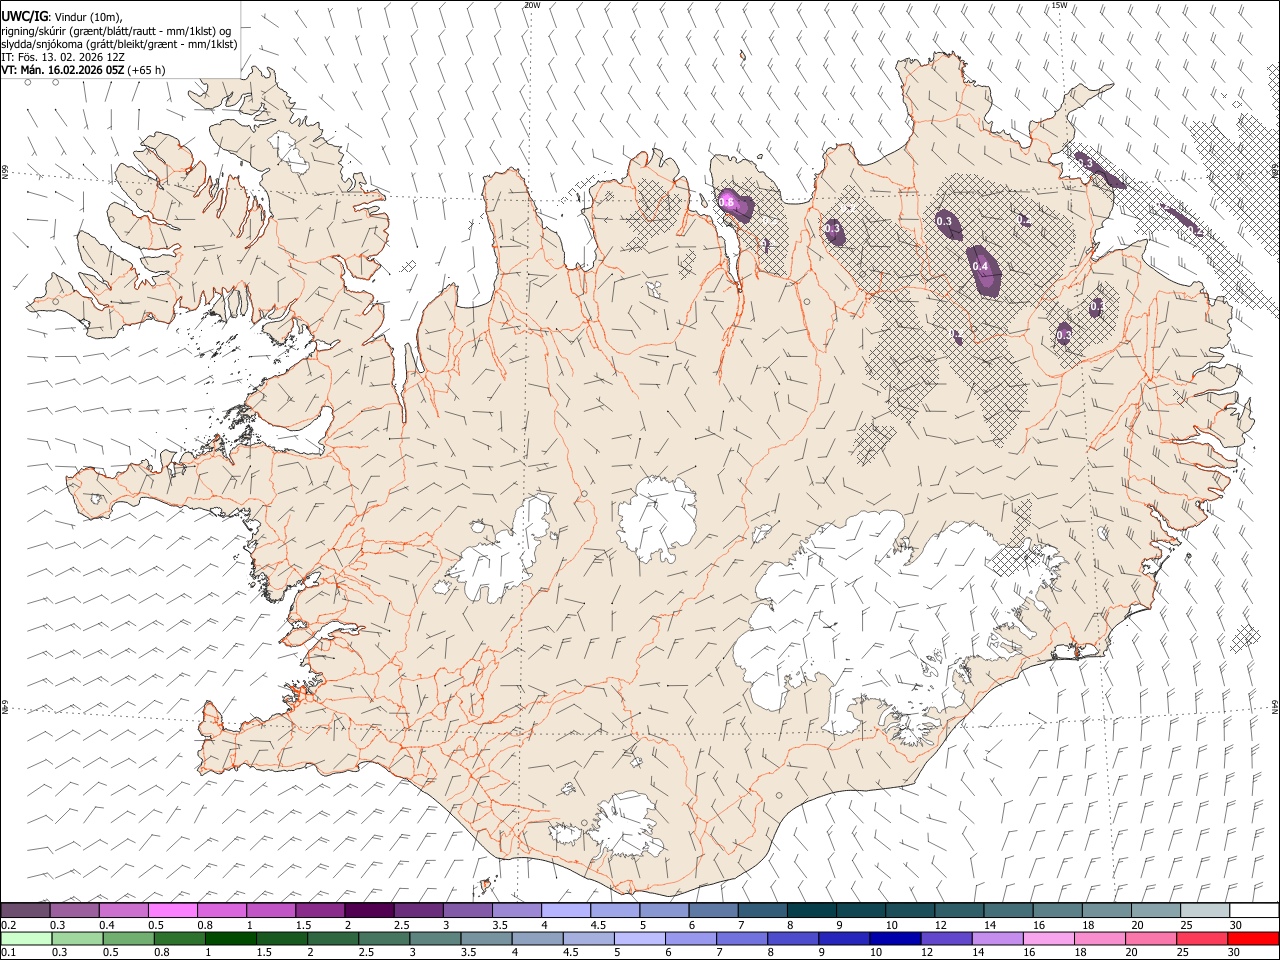The width and height of the screenshot is (1280, 960).
Task: Click the 20W longitude label at top
Action: pos(532,5)
